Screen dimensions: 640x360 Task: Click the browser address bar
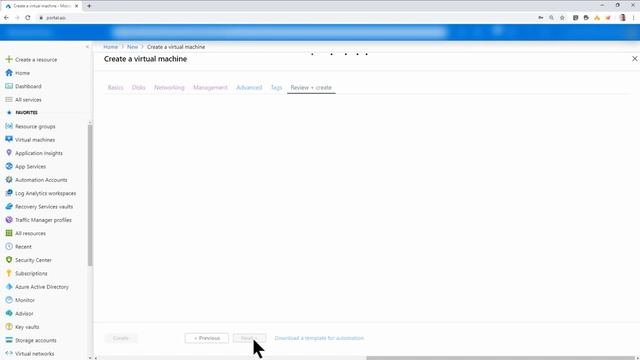pos(286,18)
